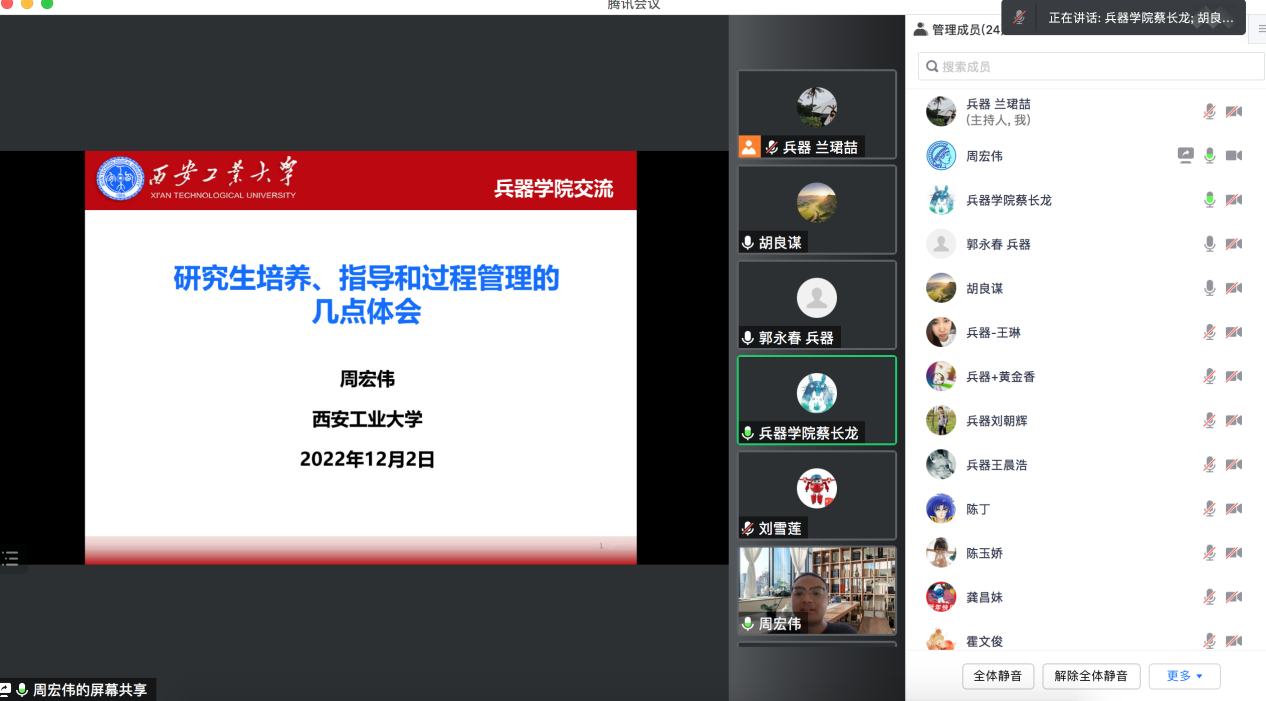Click the list icon at the slide's left edge
This screenshot has height=701, width=1266.
coord(10,558)
